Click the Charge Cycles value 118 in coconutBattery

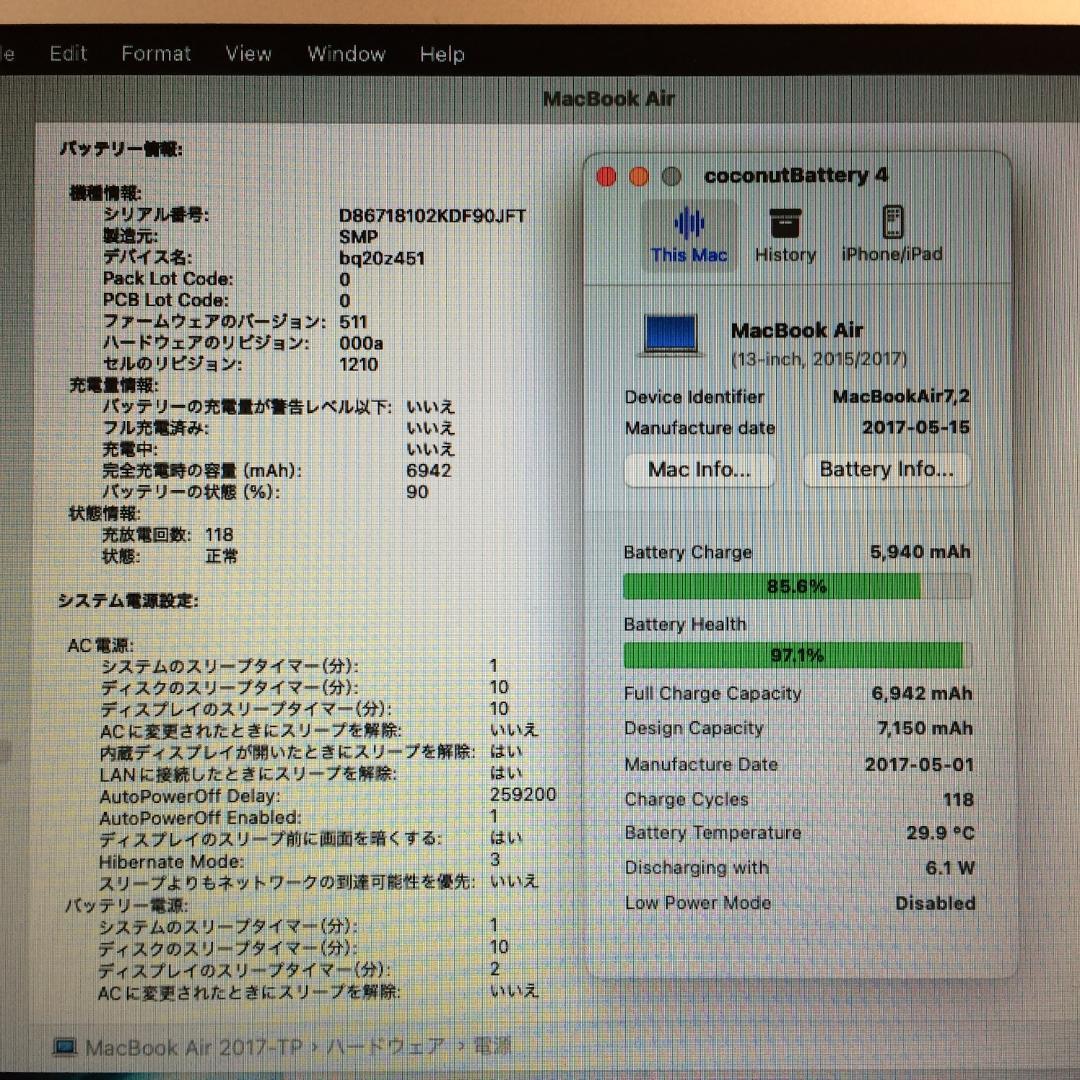pyautogui.click(x=958, y=800)
